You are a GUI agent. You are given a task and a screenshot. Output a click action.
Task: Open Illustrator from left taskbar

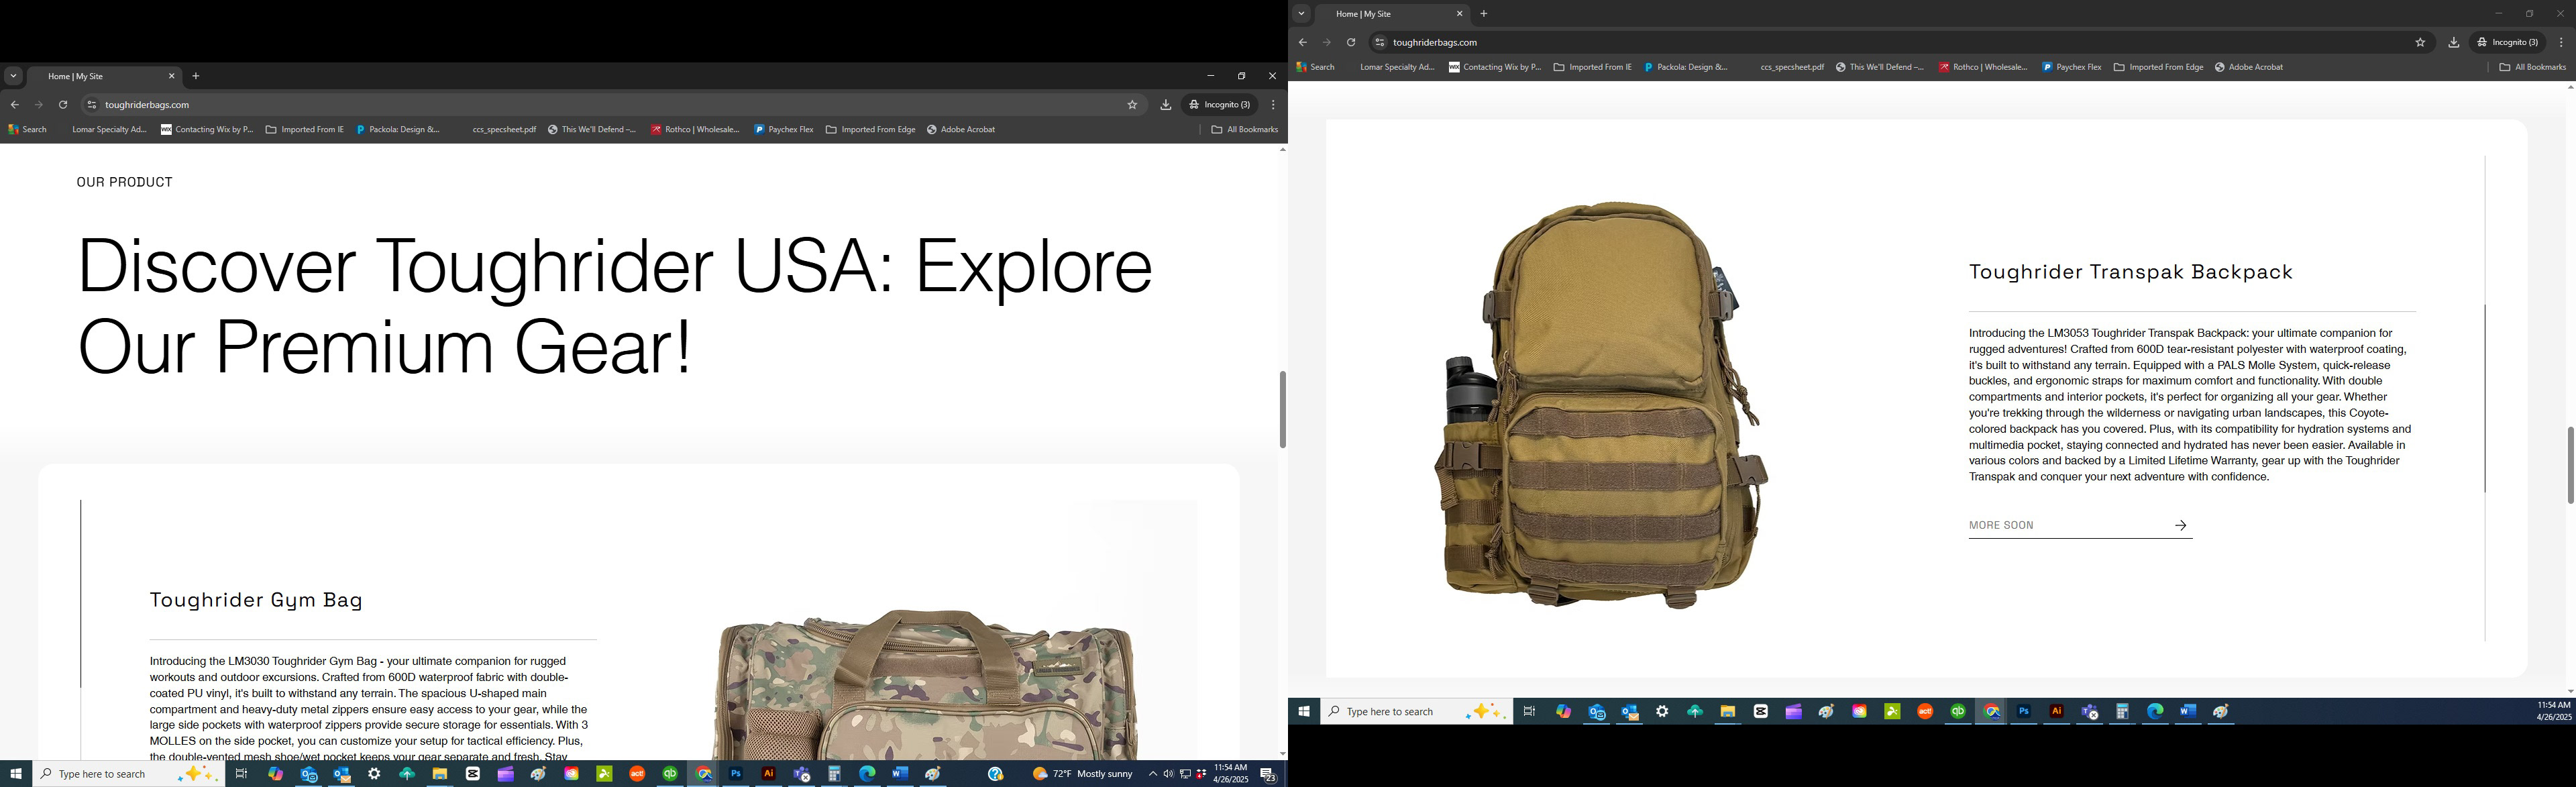(769, 774)
